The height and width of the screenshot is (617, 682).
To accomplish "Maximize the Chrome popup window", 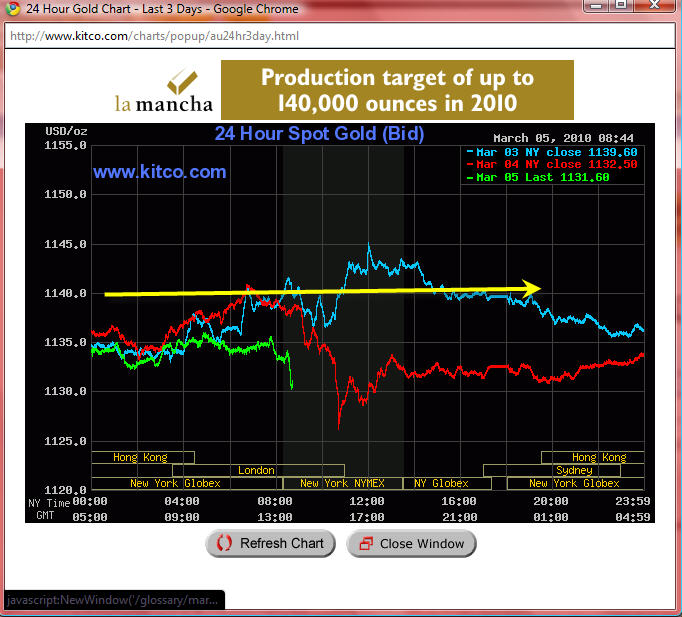I will [621, 6].
